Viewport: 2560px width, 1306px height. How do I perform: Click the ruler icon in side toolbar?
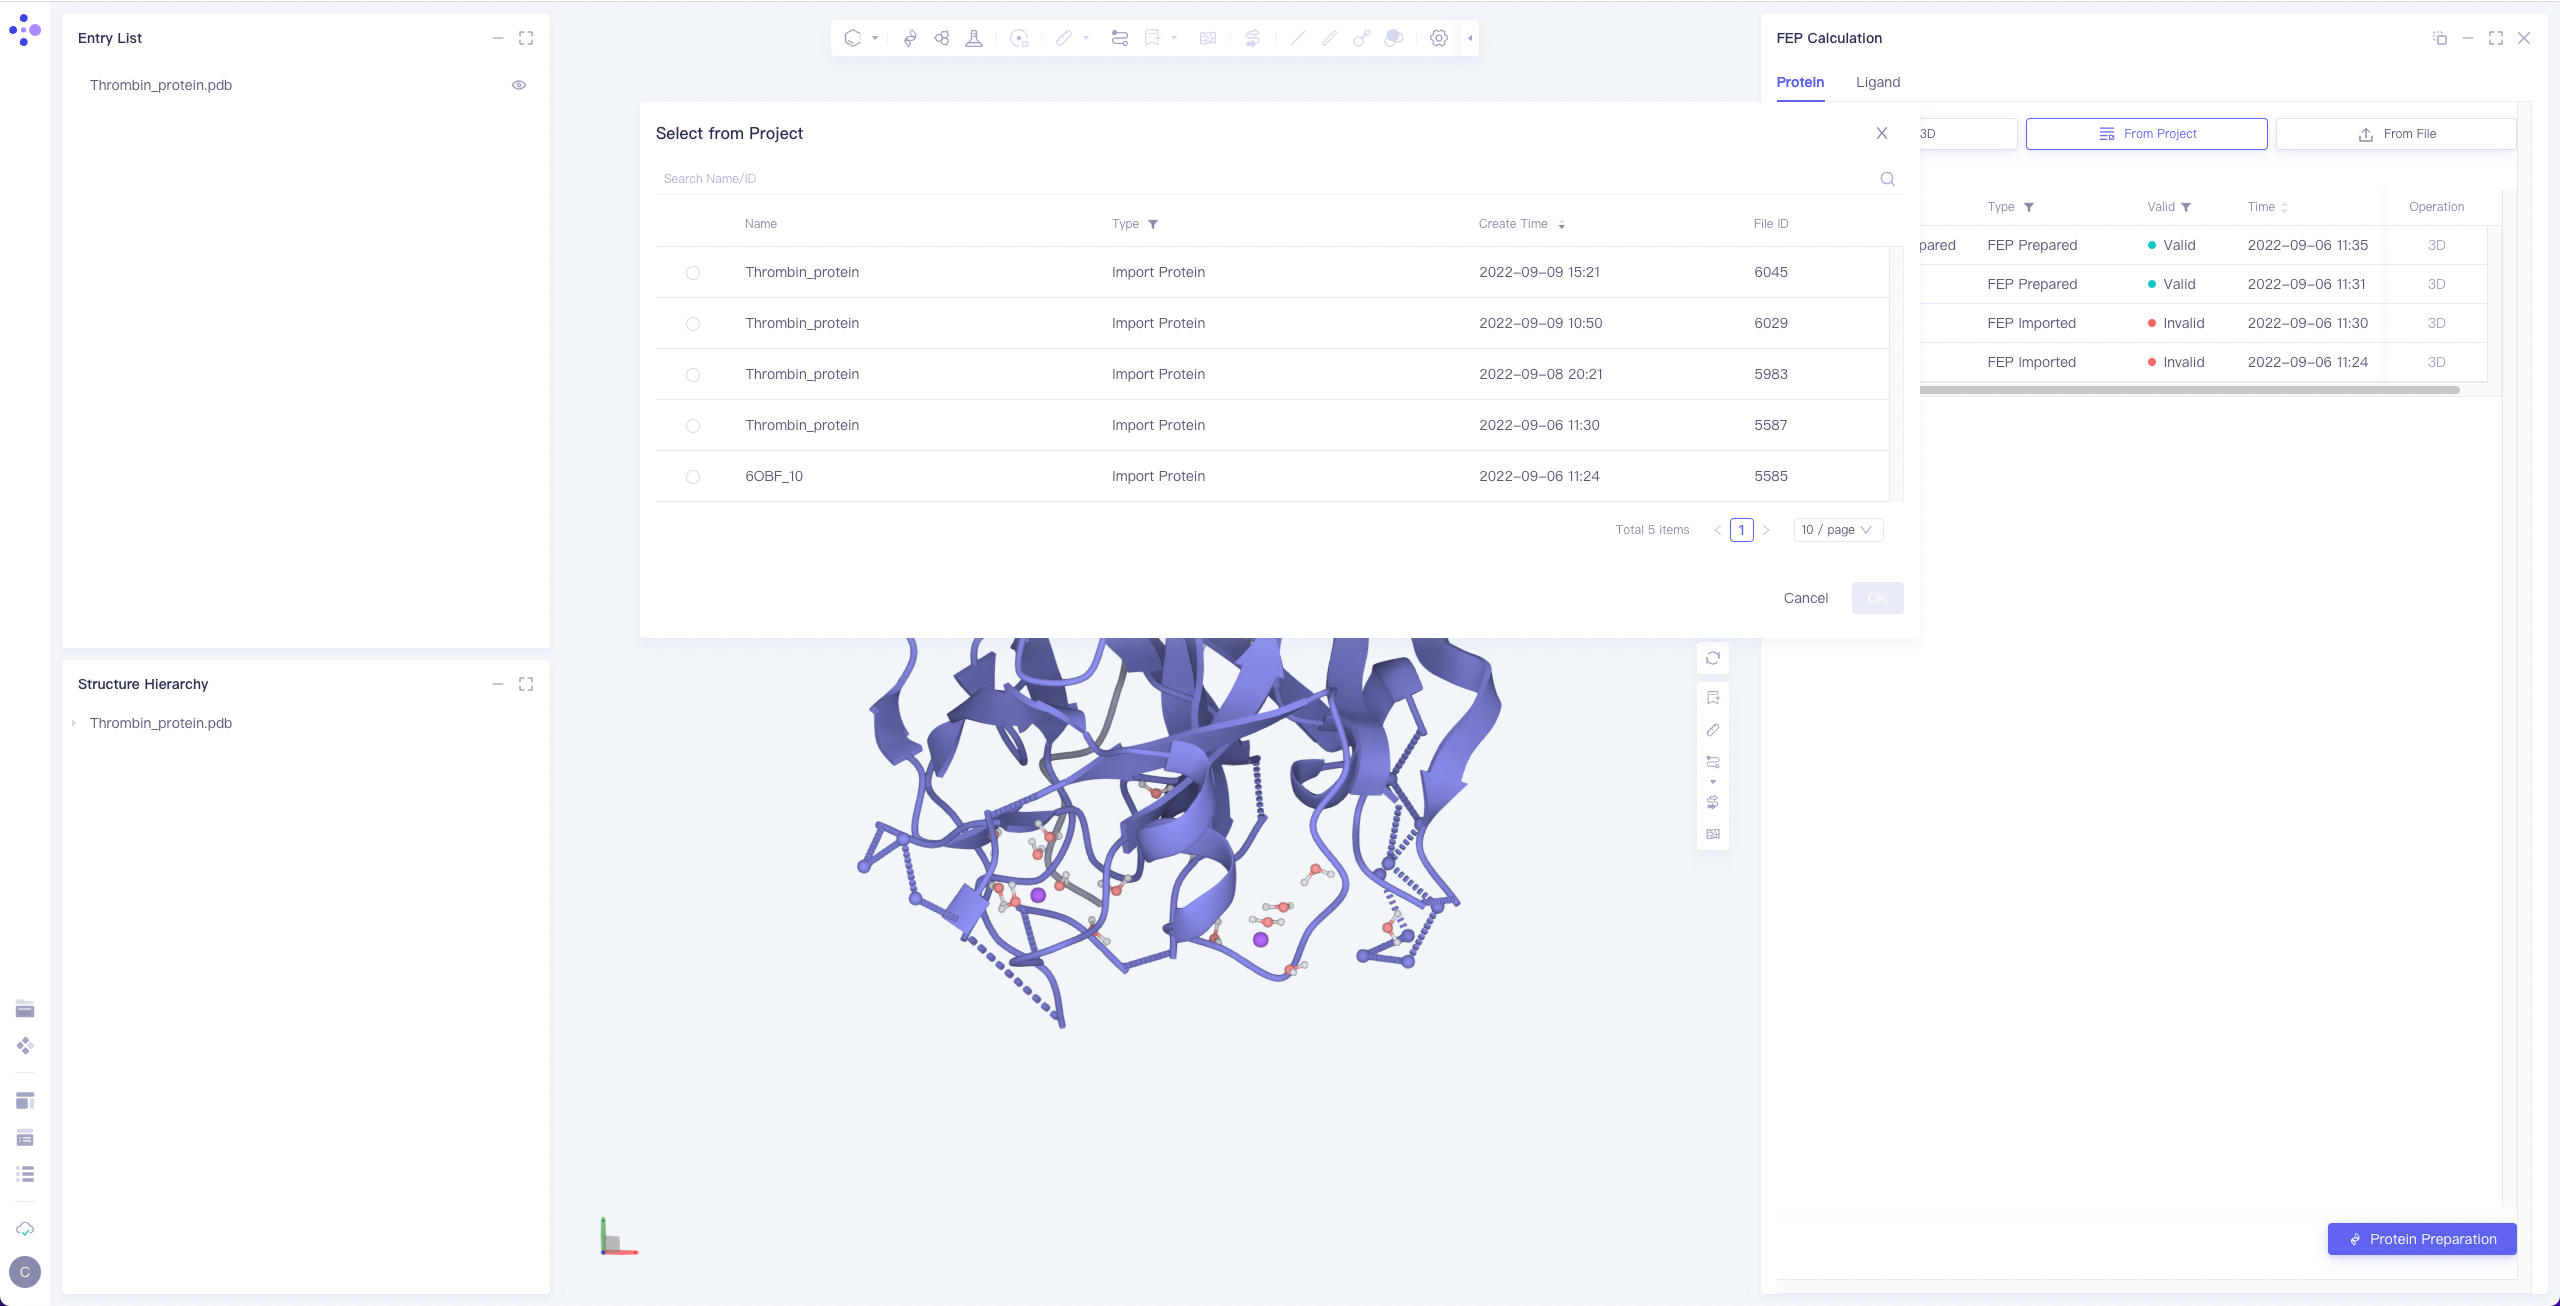coord(1713,730)
